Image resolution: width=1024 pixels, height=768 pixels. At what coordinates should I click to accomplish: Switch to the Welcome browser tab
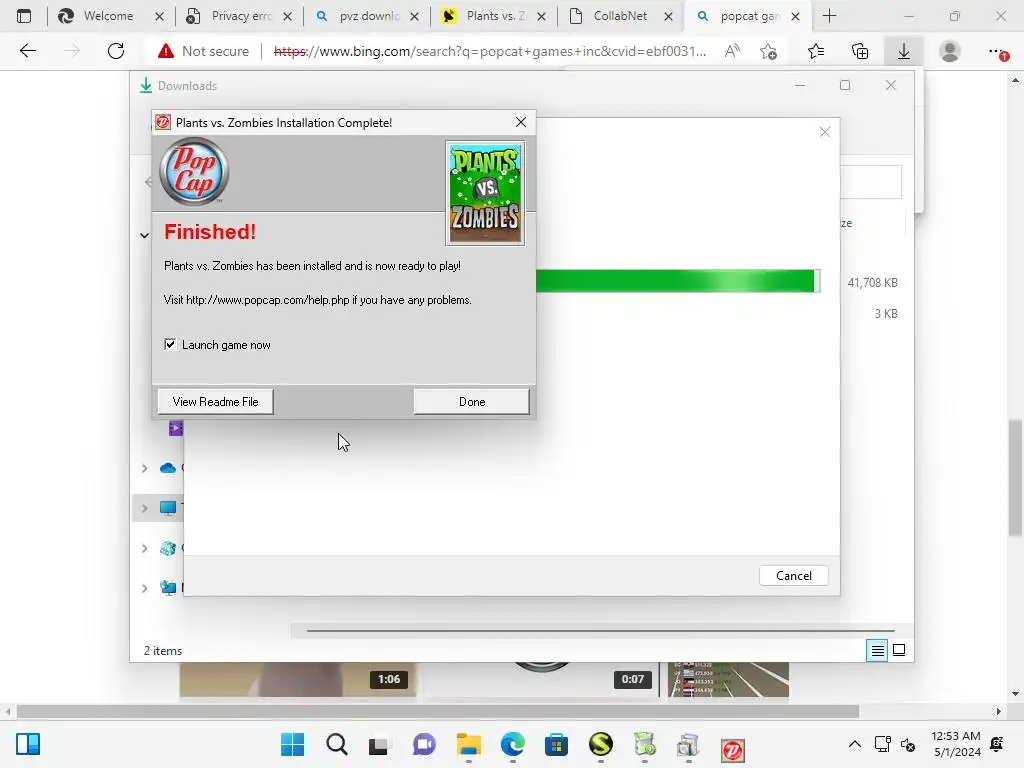click(108, 16)
